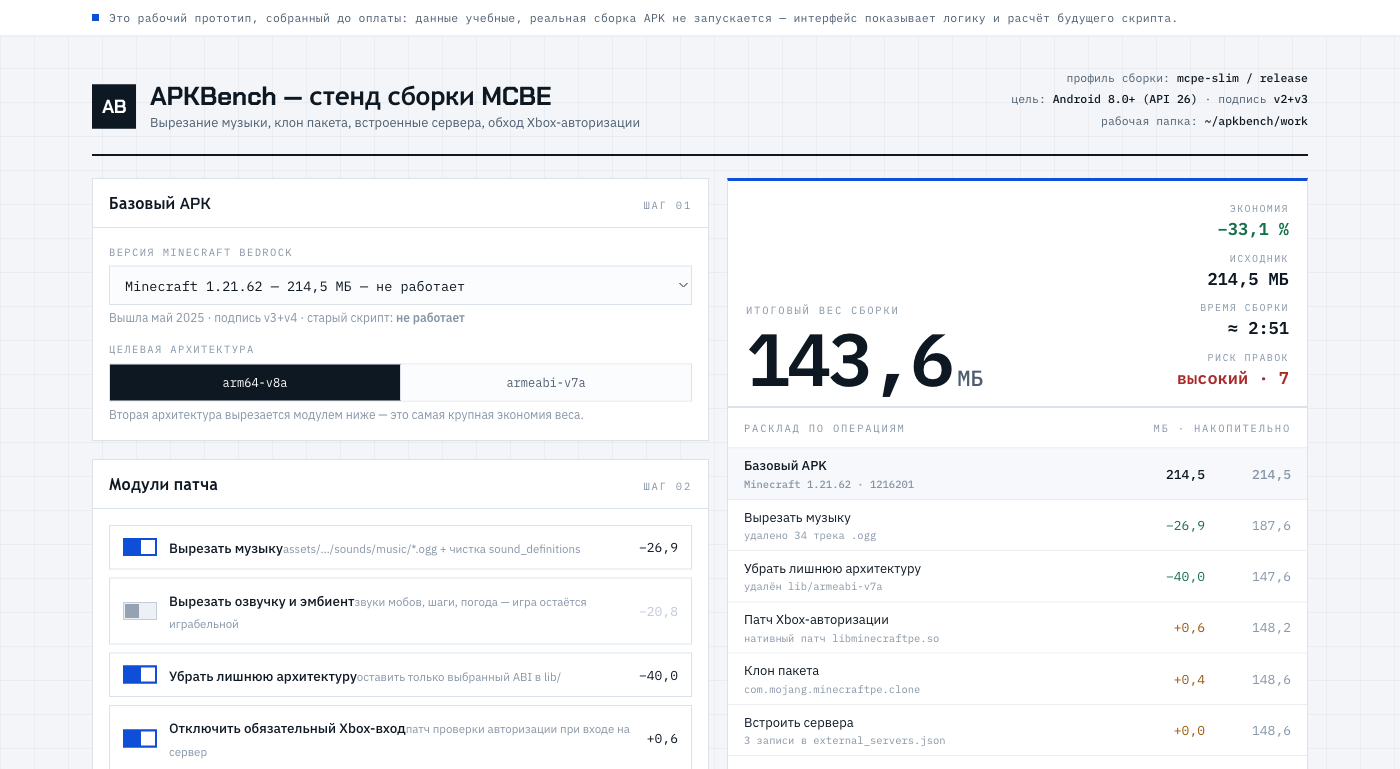Click the +0,6 value for Xbox module

pos(662,739)
